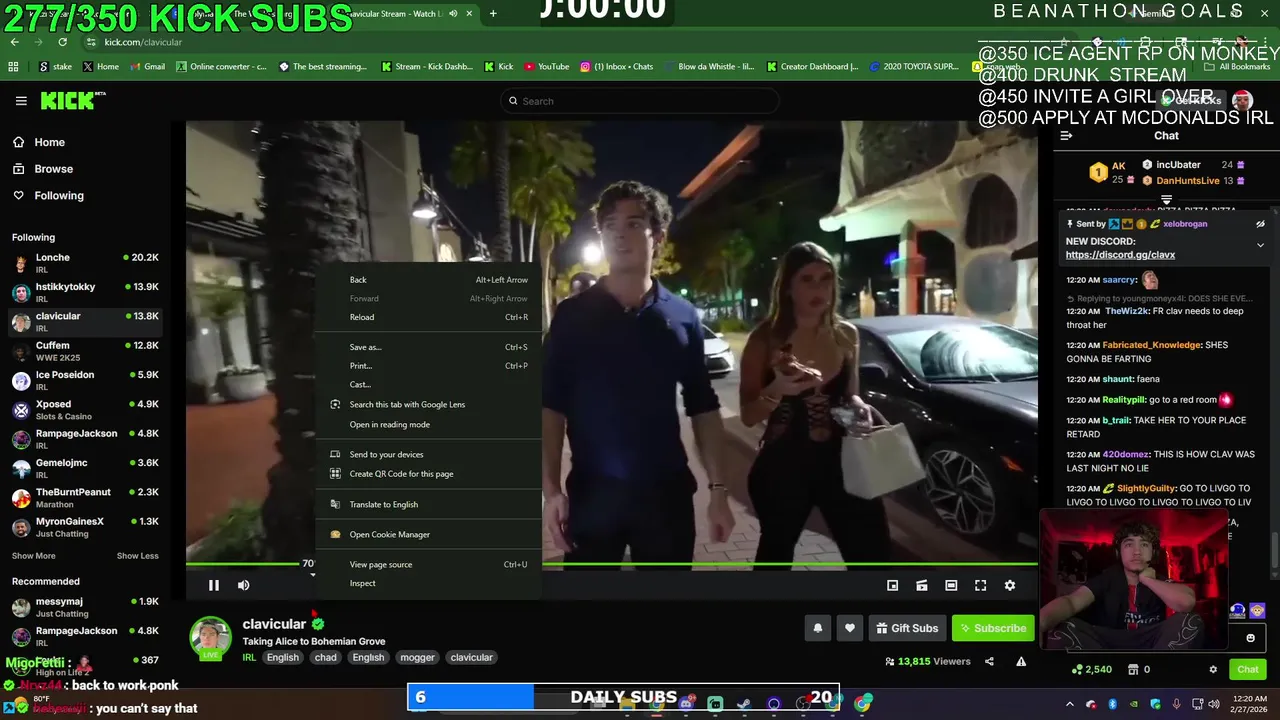Open the stake bookmark

tap(55, 67)
